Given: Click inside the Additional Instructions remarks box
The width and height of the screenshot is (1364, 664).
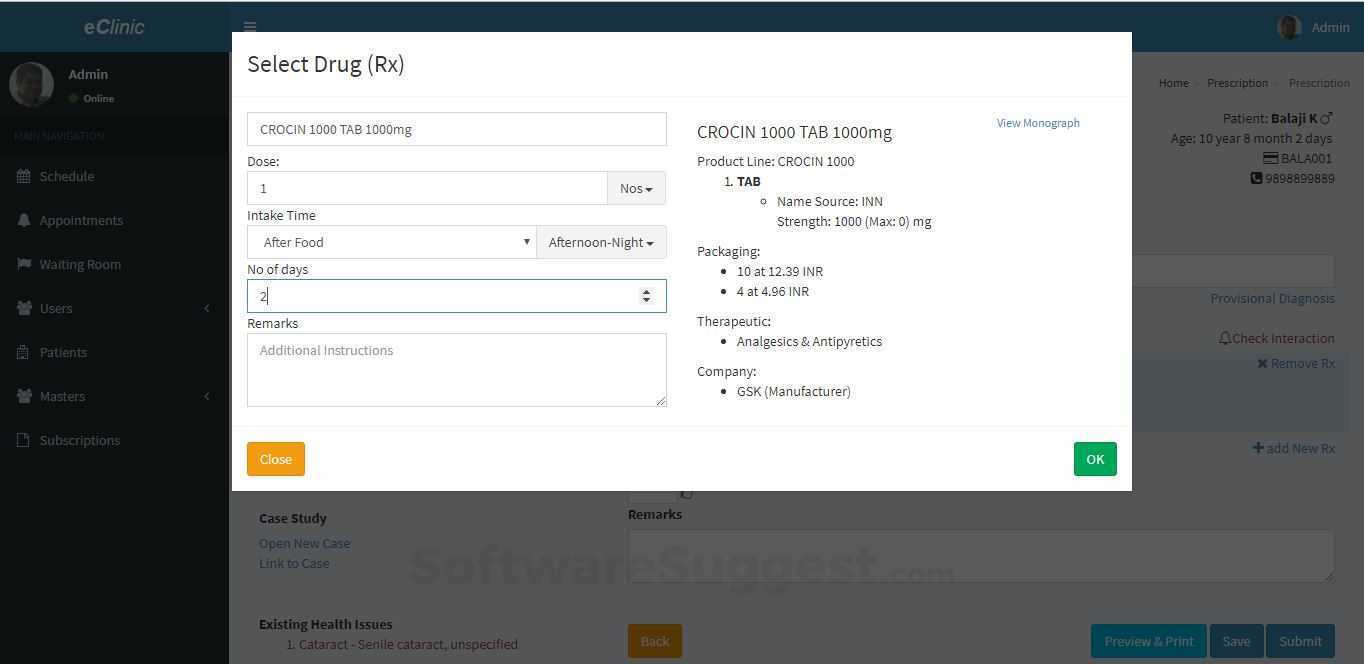Looking at the screenshot, I should click(456, 369).
